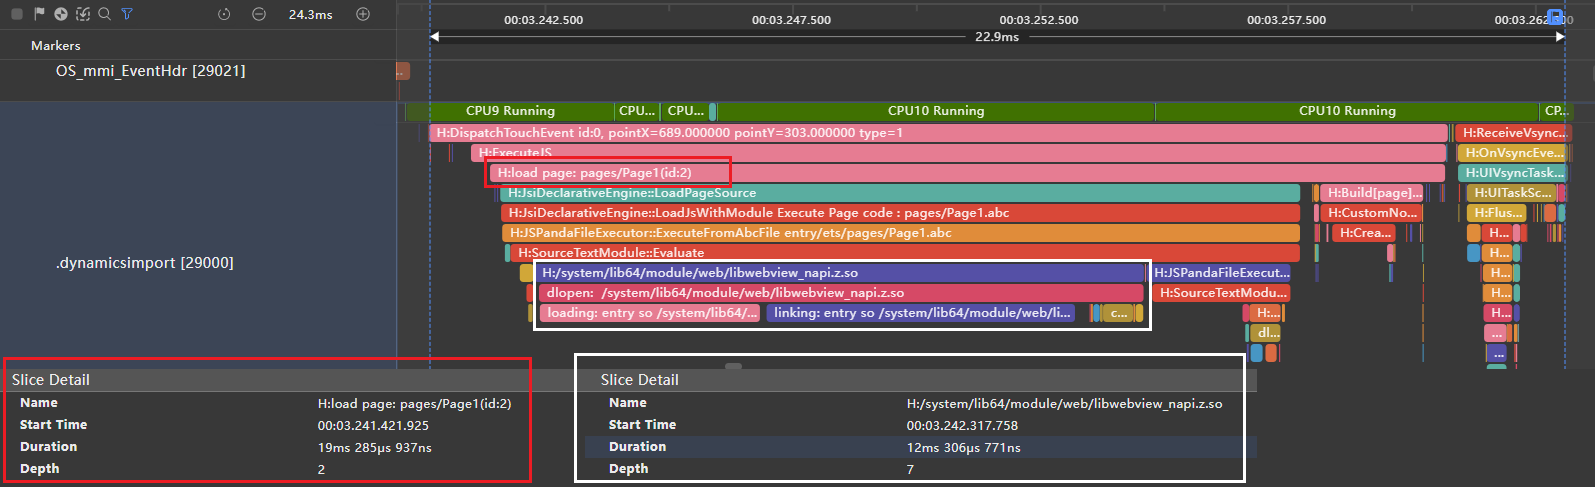The height and width of the screenshot is (487, 1595).
Task: Click the pie-chart statistics icon in toolbar
Action: (x=61, y=14)
